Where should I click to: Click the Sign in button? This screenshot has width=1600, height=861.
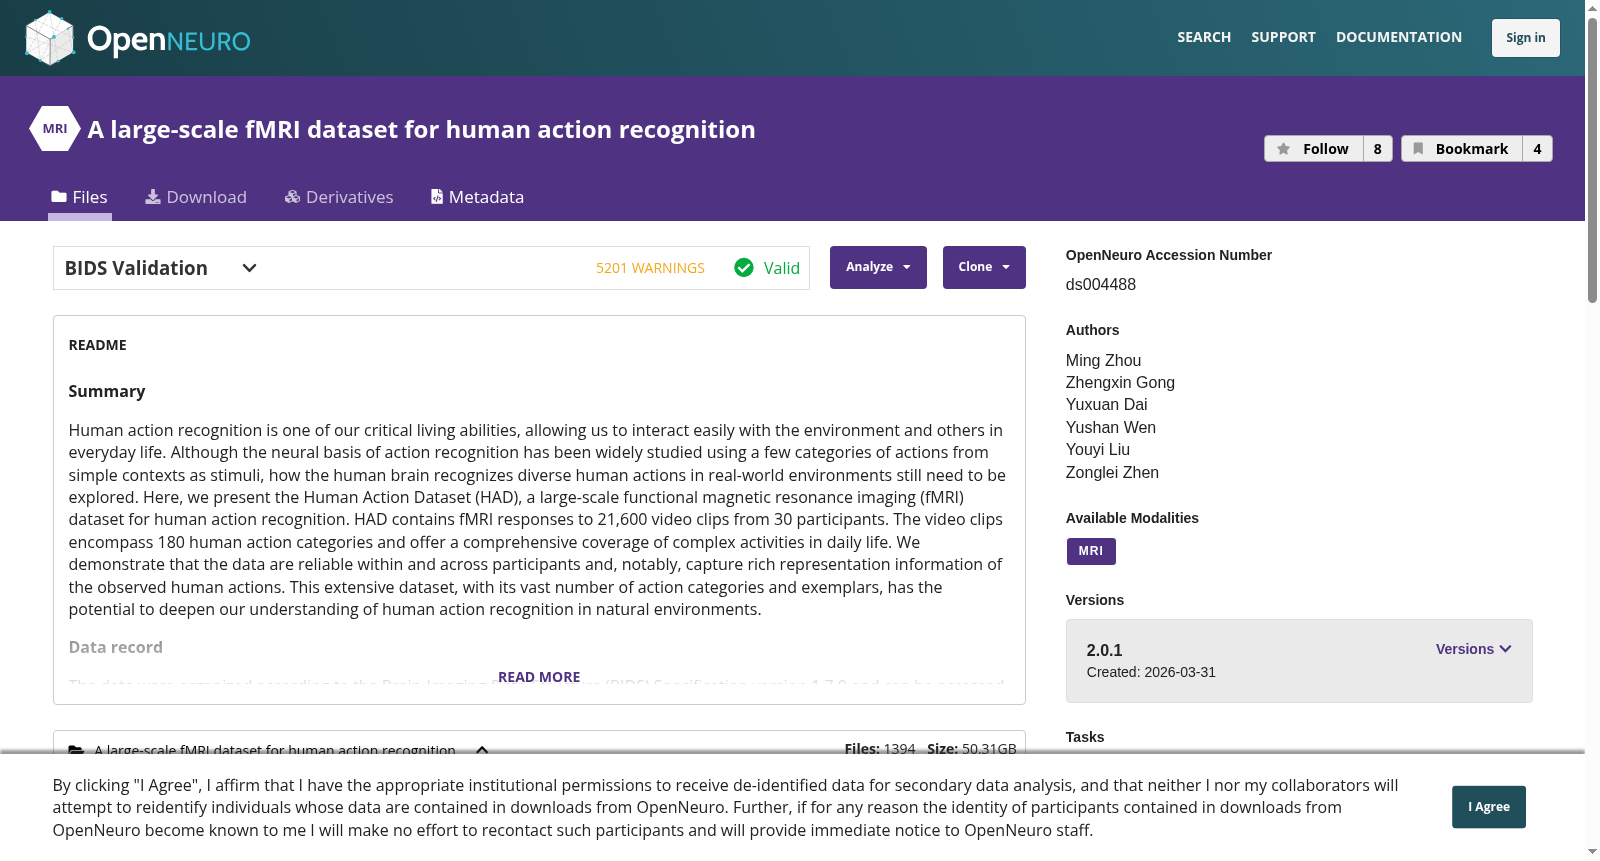tap(1526, 38)
